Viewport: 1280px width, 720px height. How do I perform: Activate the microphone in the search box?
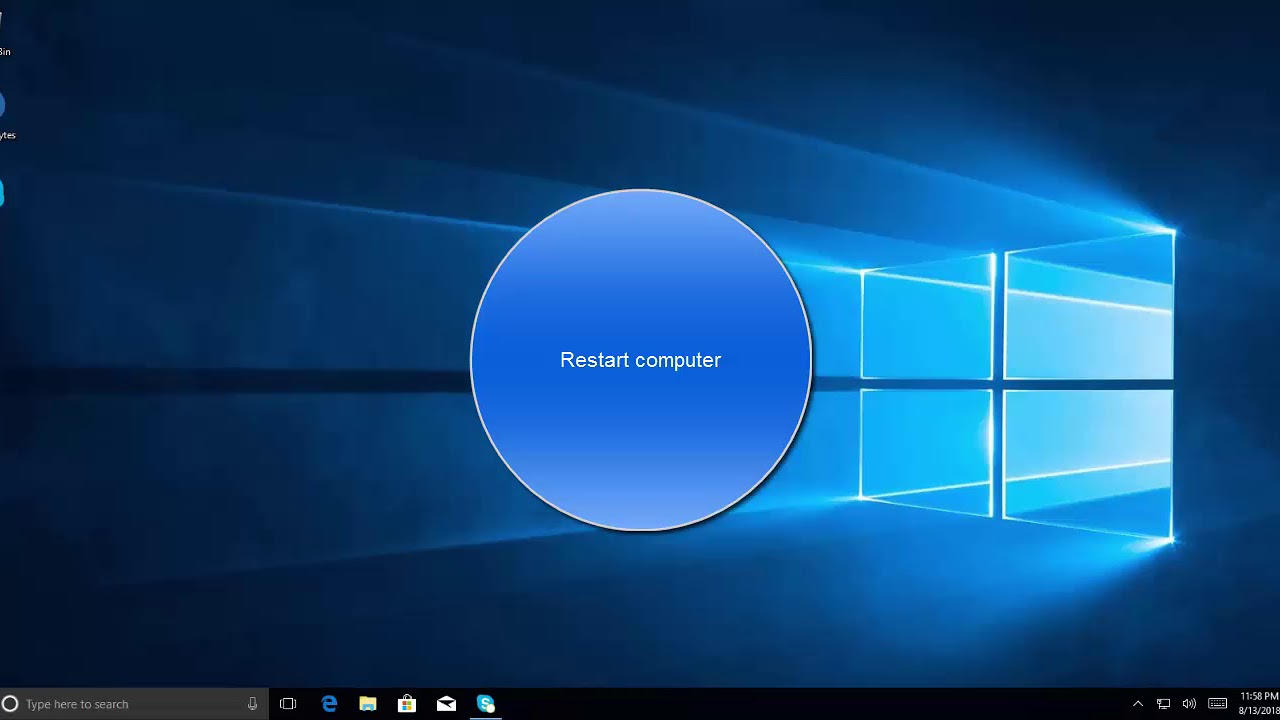click(x=252, y=704)
